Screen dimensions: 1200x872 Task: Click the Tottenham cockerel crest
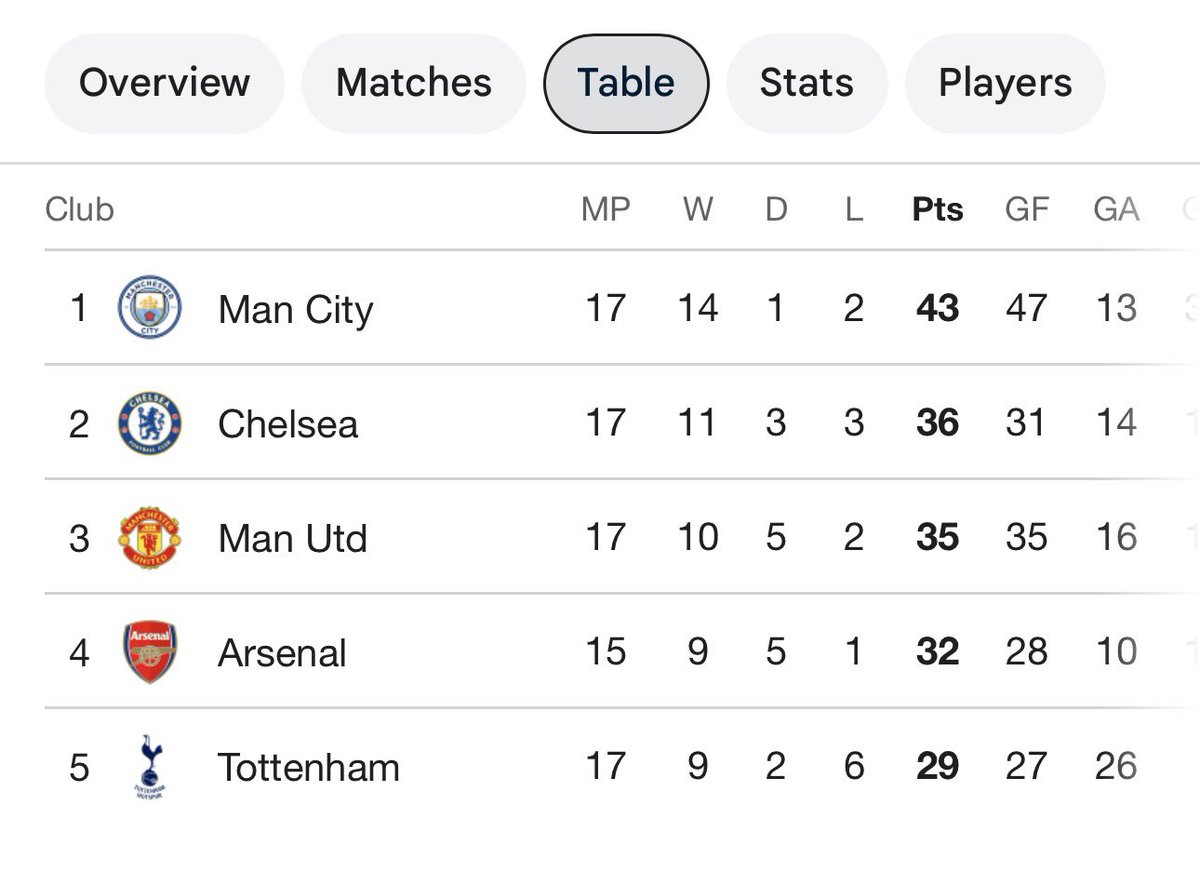(150, 767)
